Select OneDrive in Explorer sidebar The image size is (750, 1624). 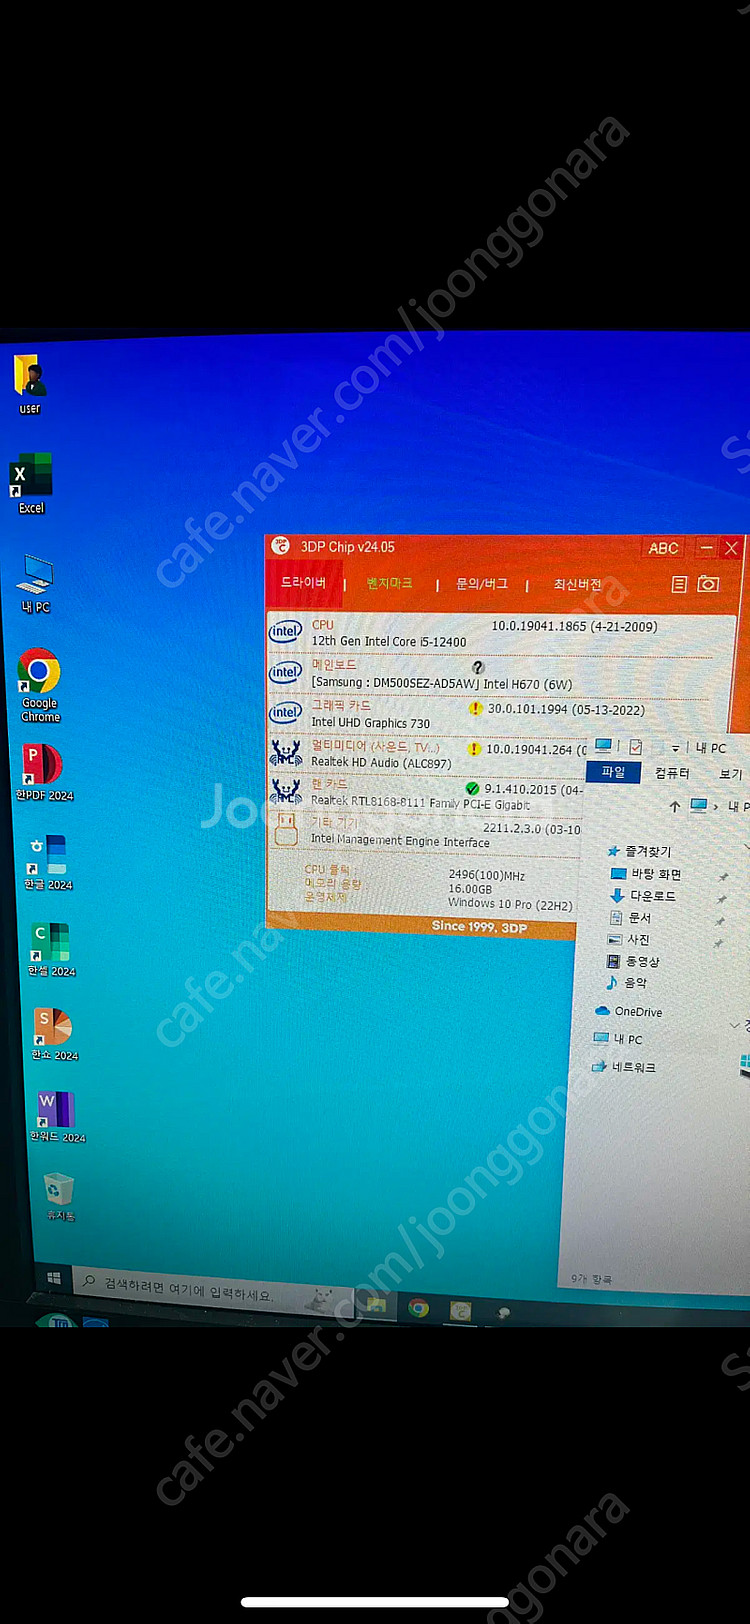[x=628, y=1011]
